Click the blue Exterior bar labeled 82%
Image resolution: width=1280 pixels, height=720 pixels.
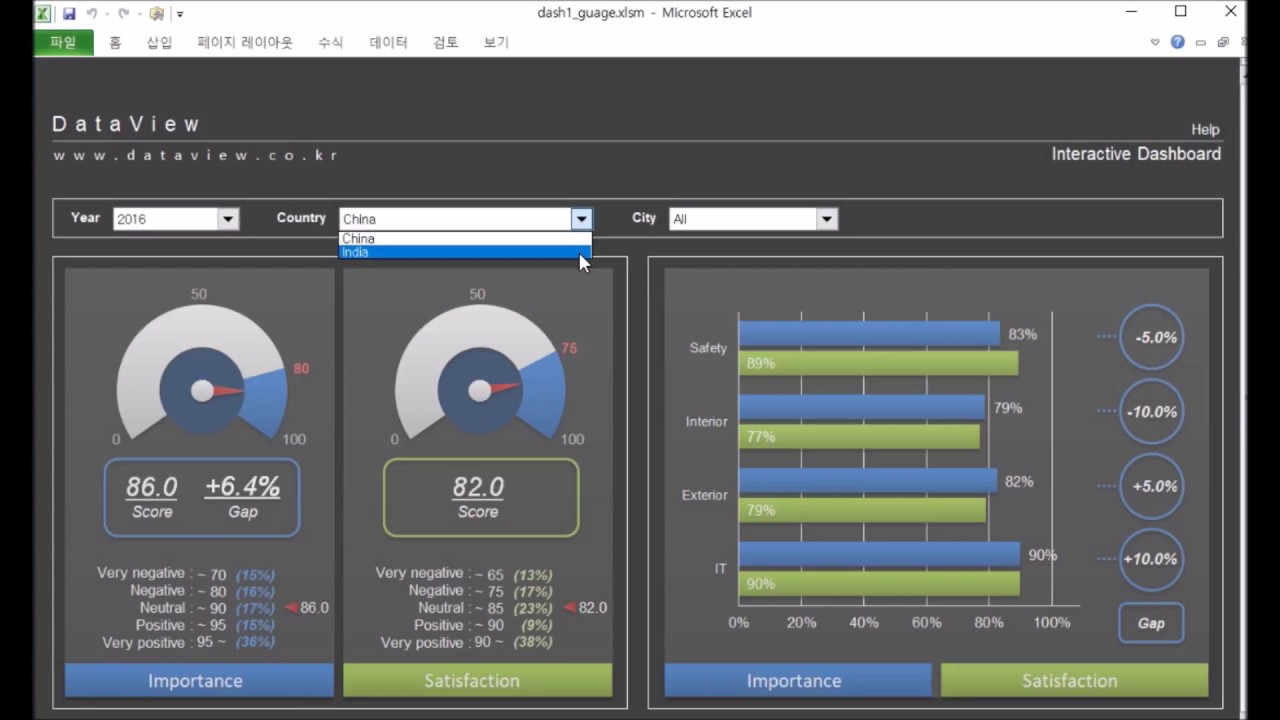click(868, 481)
